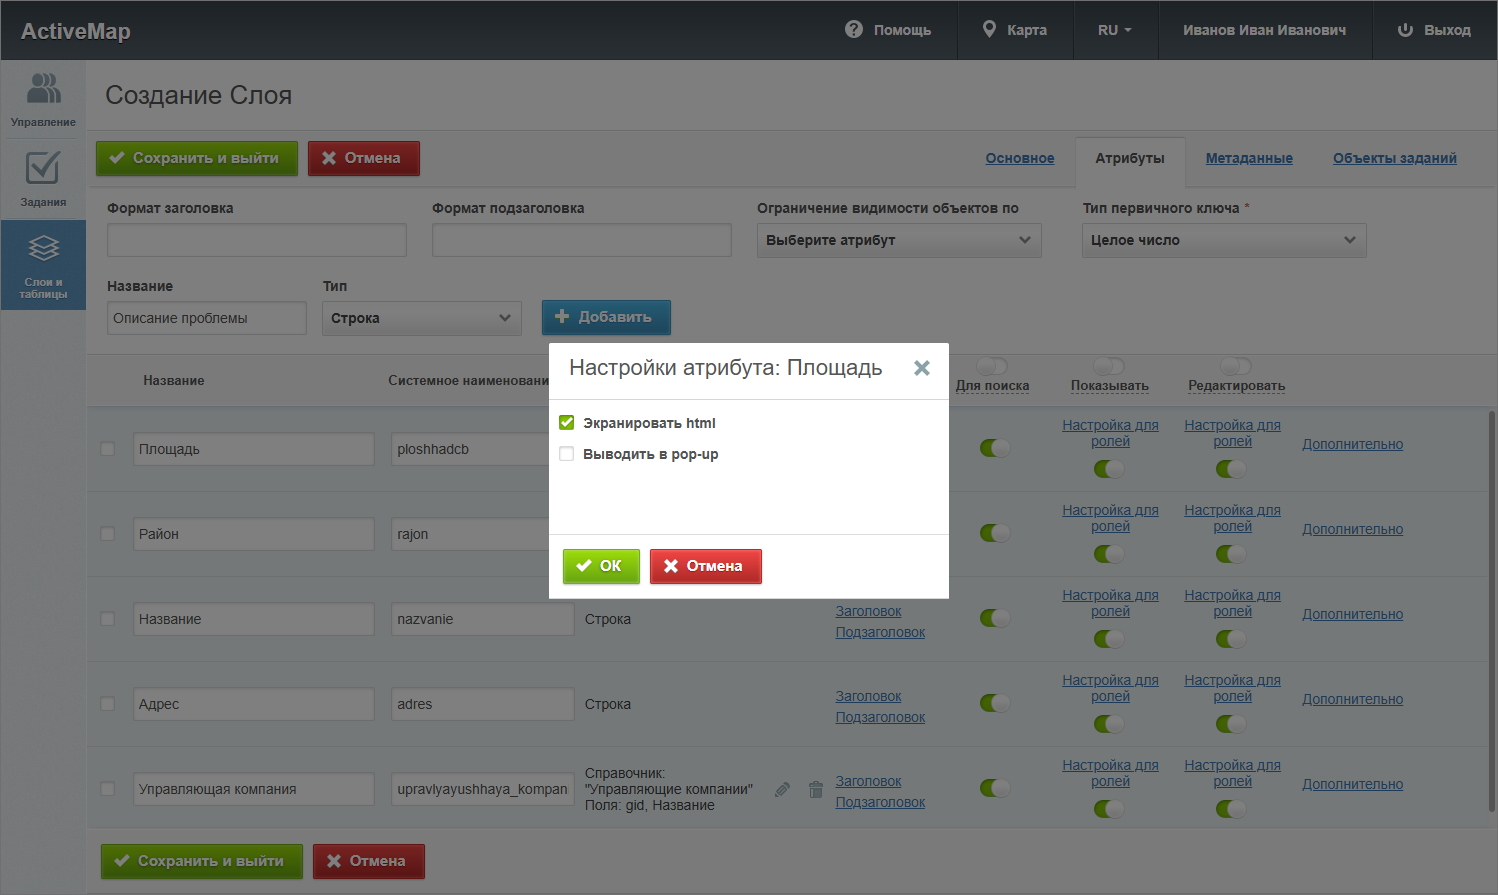This screenshot has width=1498, height=895.
Task: Open the Слои и таблицы sidebar icon
Action: [43, 249]
